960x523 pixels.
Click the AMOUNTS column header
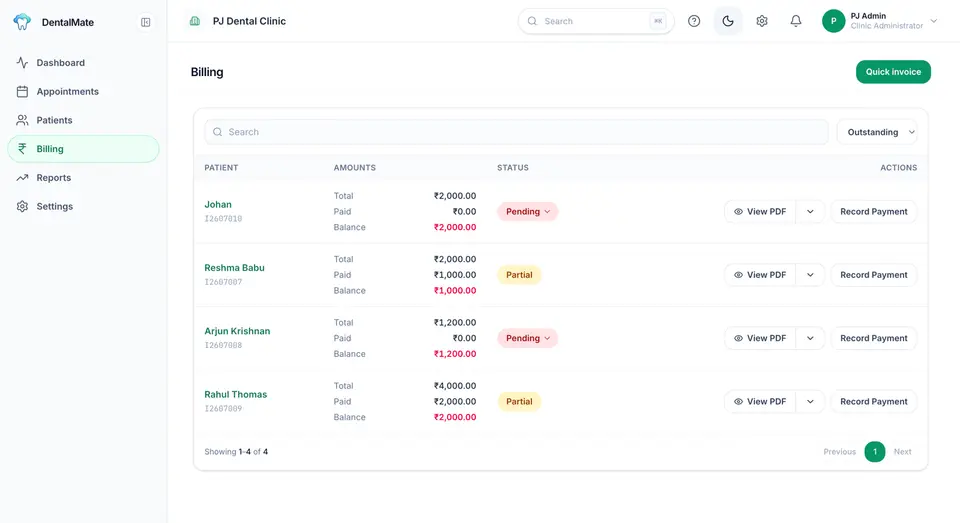pos(354,167)
